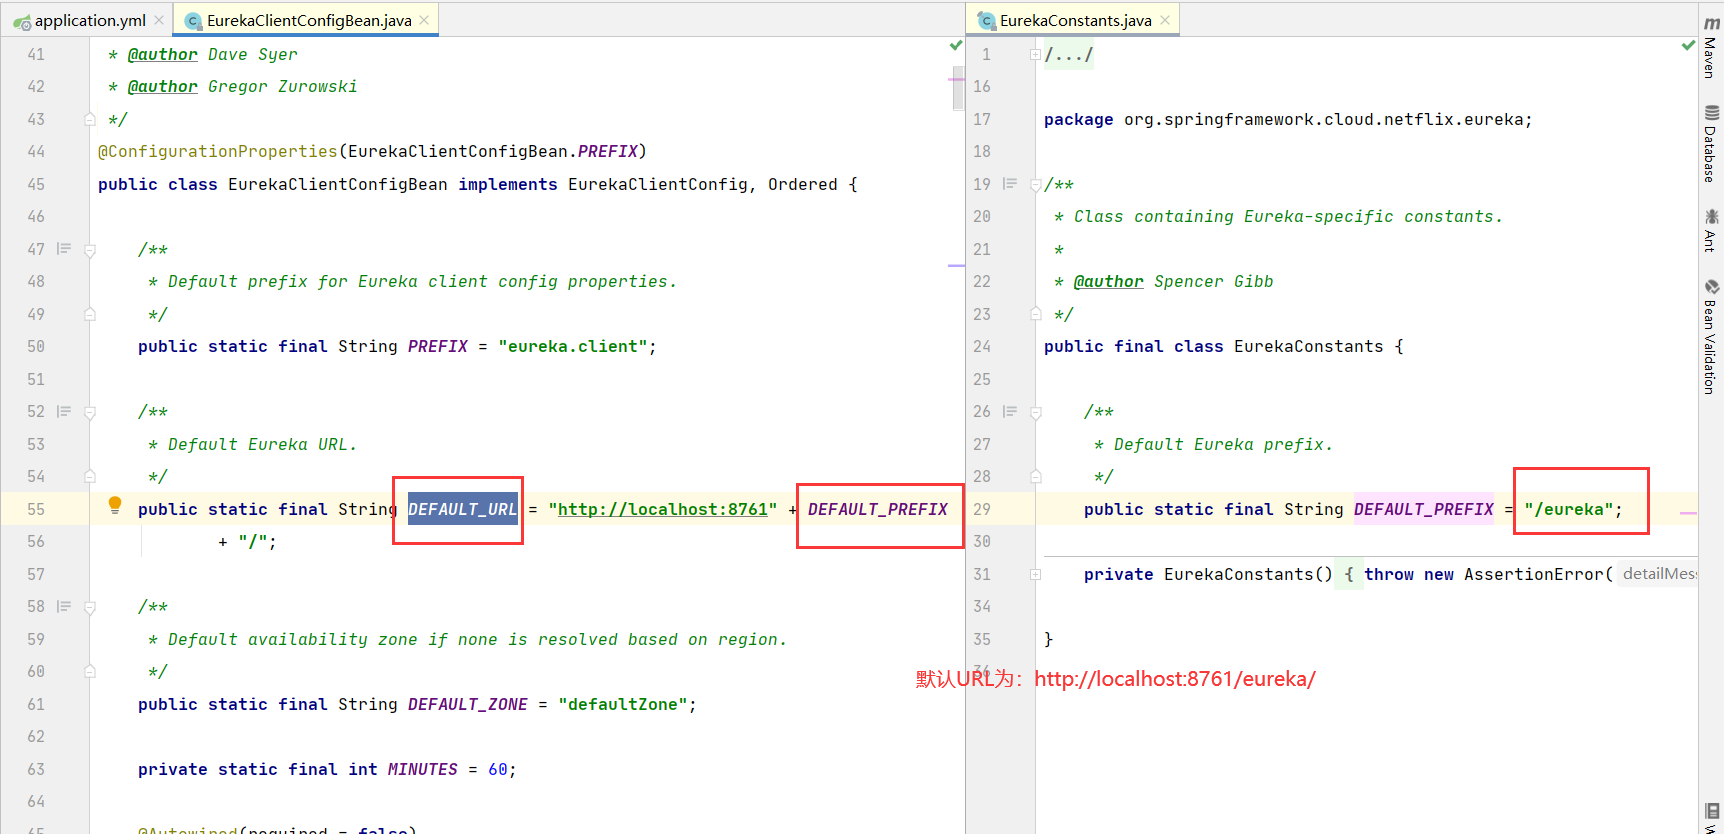Collapse the Javadoc at line 26 in EurekaConstants

(x=1036, y=412)
